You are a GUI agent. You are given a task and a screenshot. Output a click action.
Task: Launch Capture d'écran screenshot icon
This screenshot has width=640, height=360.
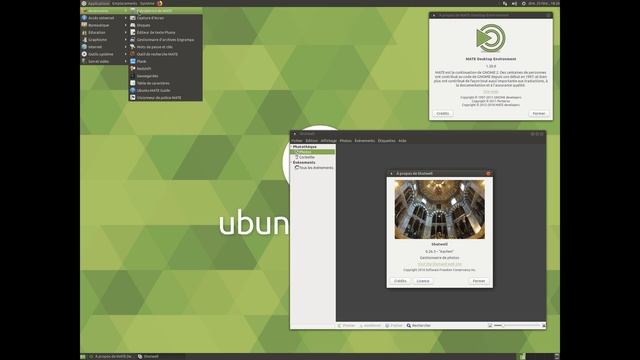(x=133, y=18)
